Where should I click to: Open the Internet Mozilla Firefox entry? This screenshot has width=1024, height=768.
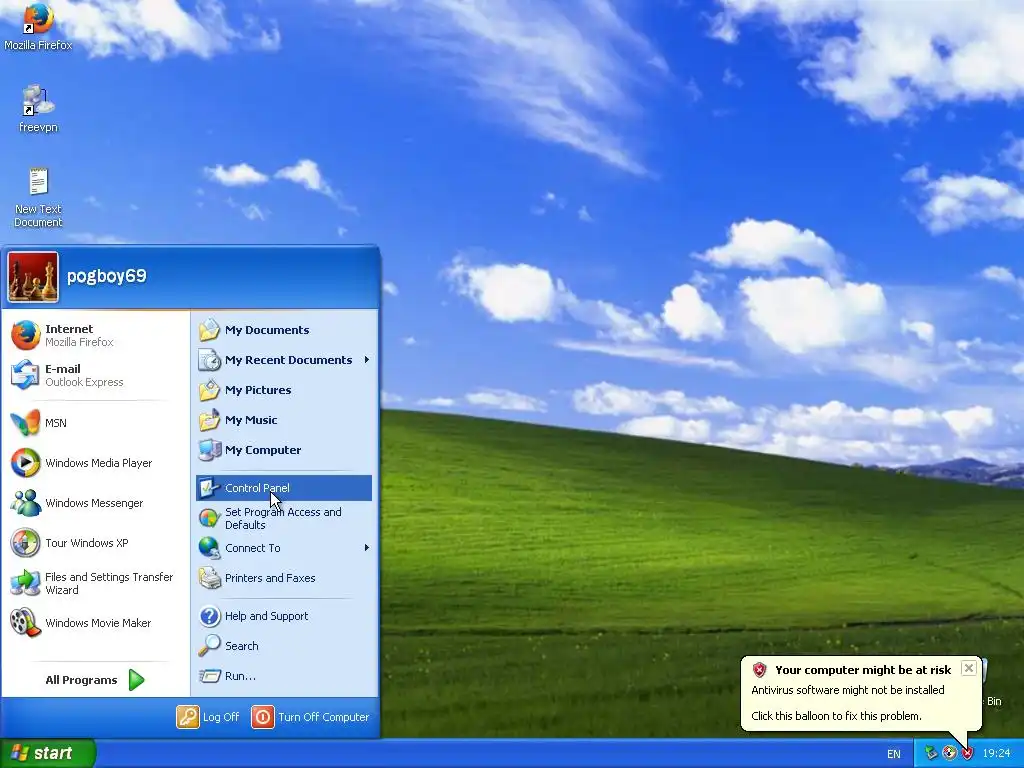pos(95,335)
